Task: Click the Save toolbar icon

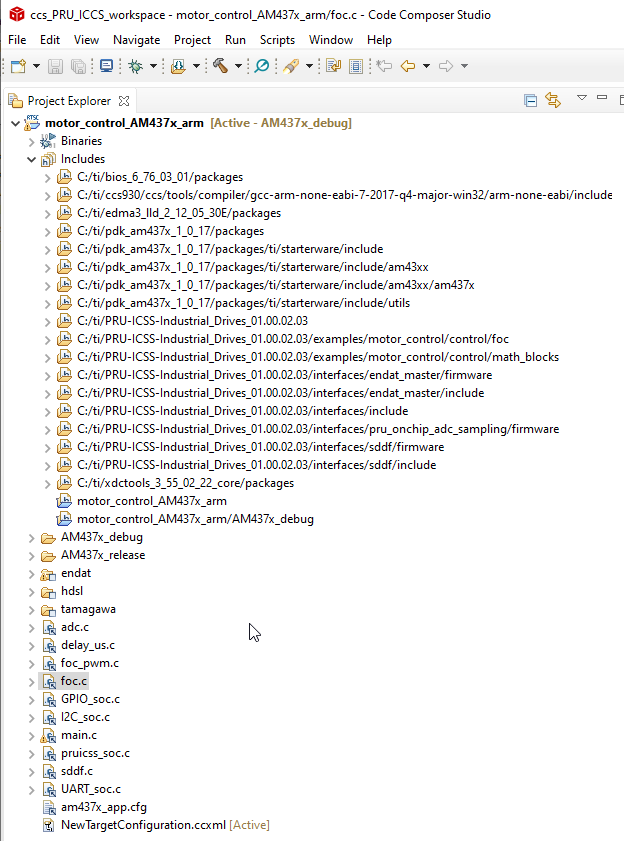Action: pos(55,66)
